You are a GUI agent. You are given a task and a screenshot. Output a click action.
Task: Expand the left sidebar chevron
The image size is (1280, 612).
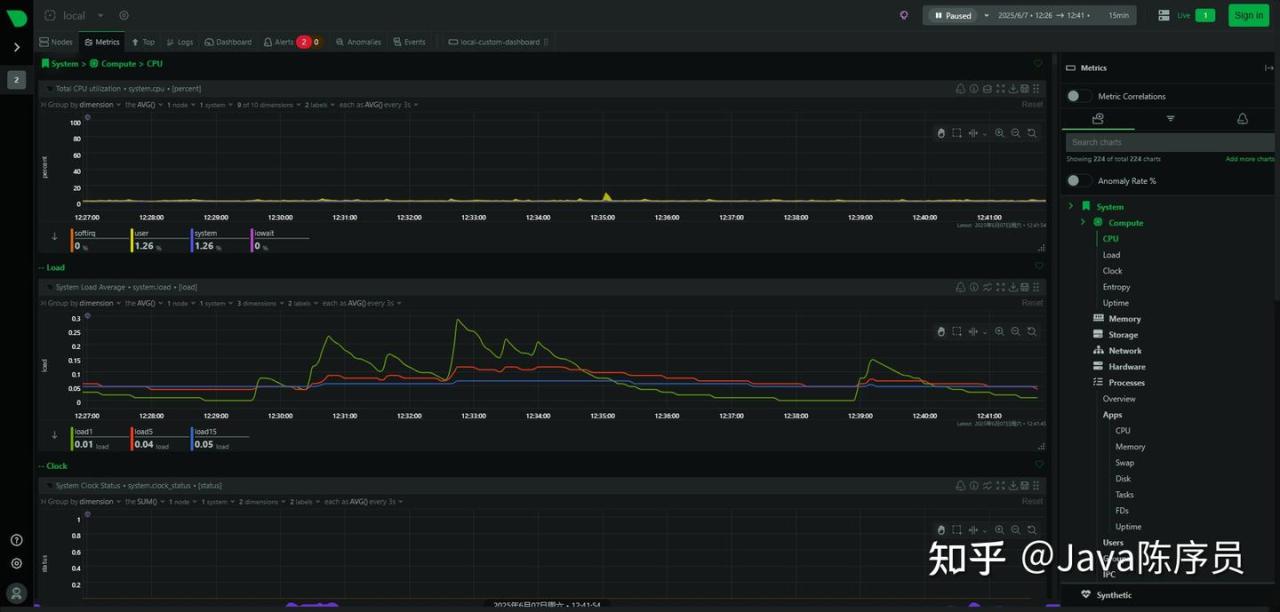click(x=16, y=47)
